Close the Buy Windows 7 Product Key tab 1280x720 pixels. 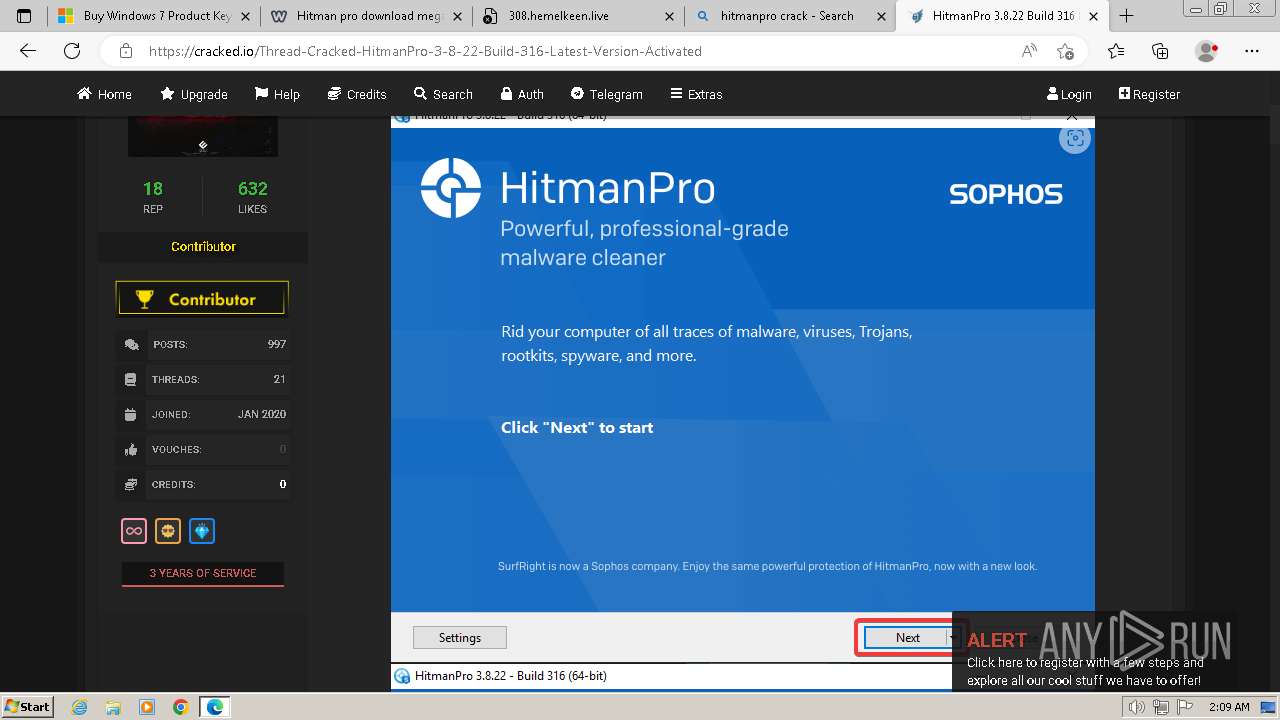[x=246, y=16]
